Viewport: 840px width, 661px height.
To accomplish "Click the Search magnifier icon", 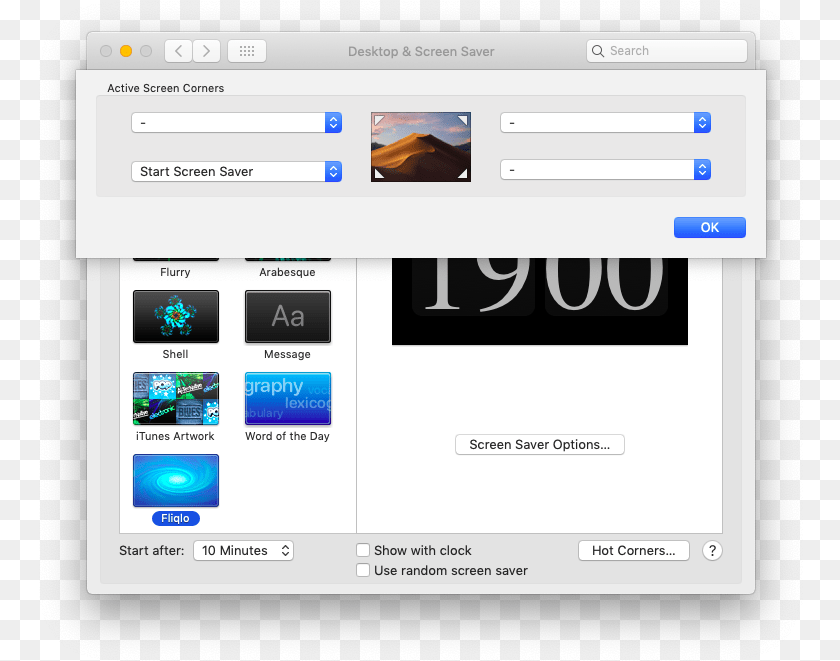I will [598, 51].
